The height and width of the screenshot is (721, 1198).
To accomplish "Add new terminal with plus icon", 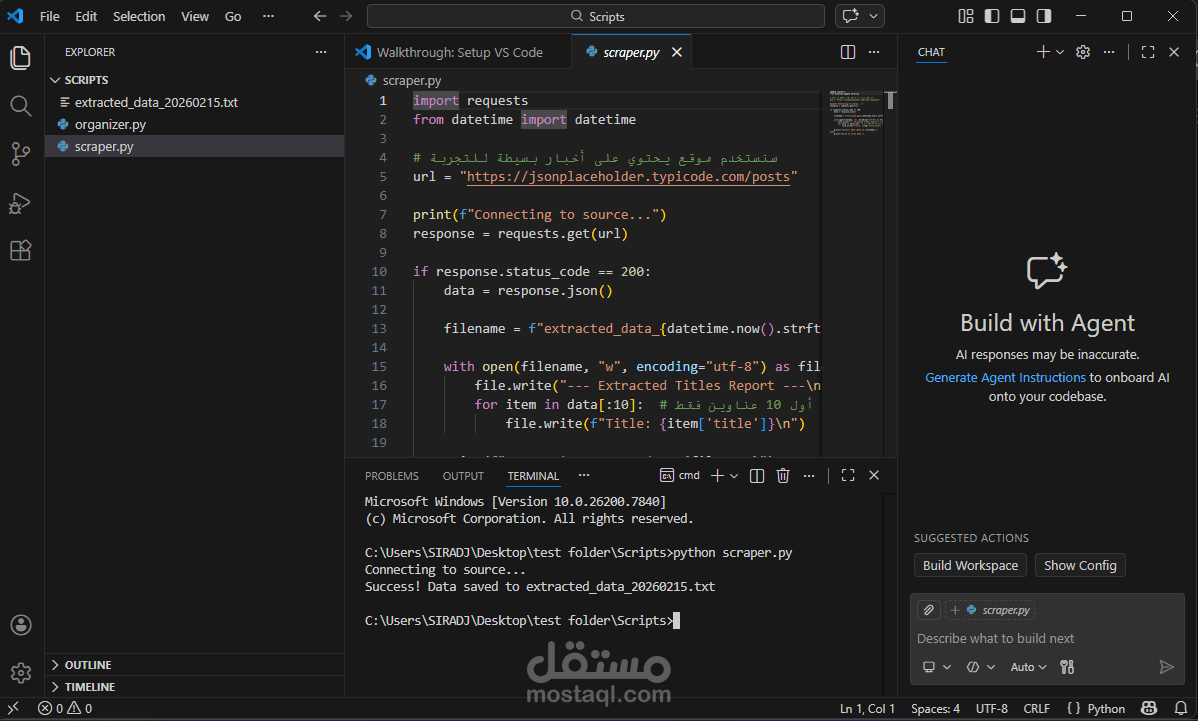I will click(717, 476).
